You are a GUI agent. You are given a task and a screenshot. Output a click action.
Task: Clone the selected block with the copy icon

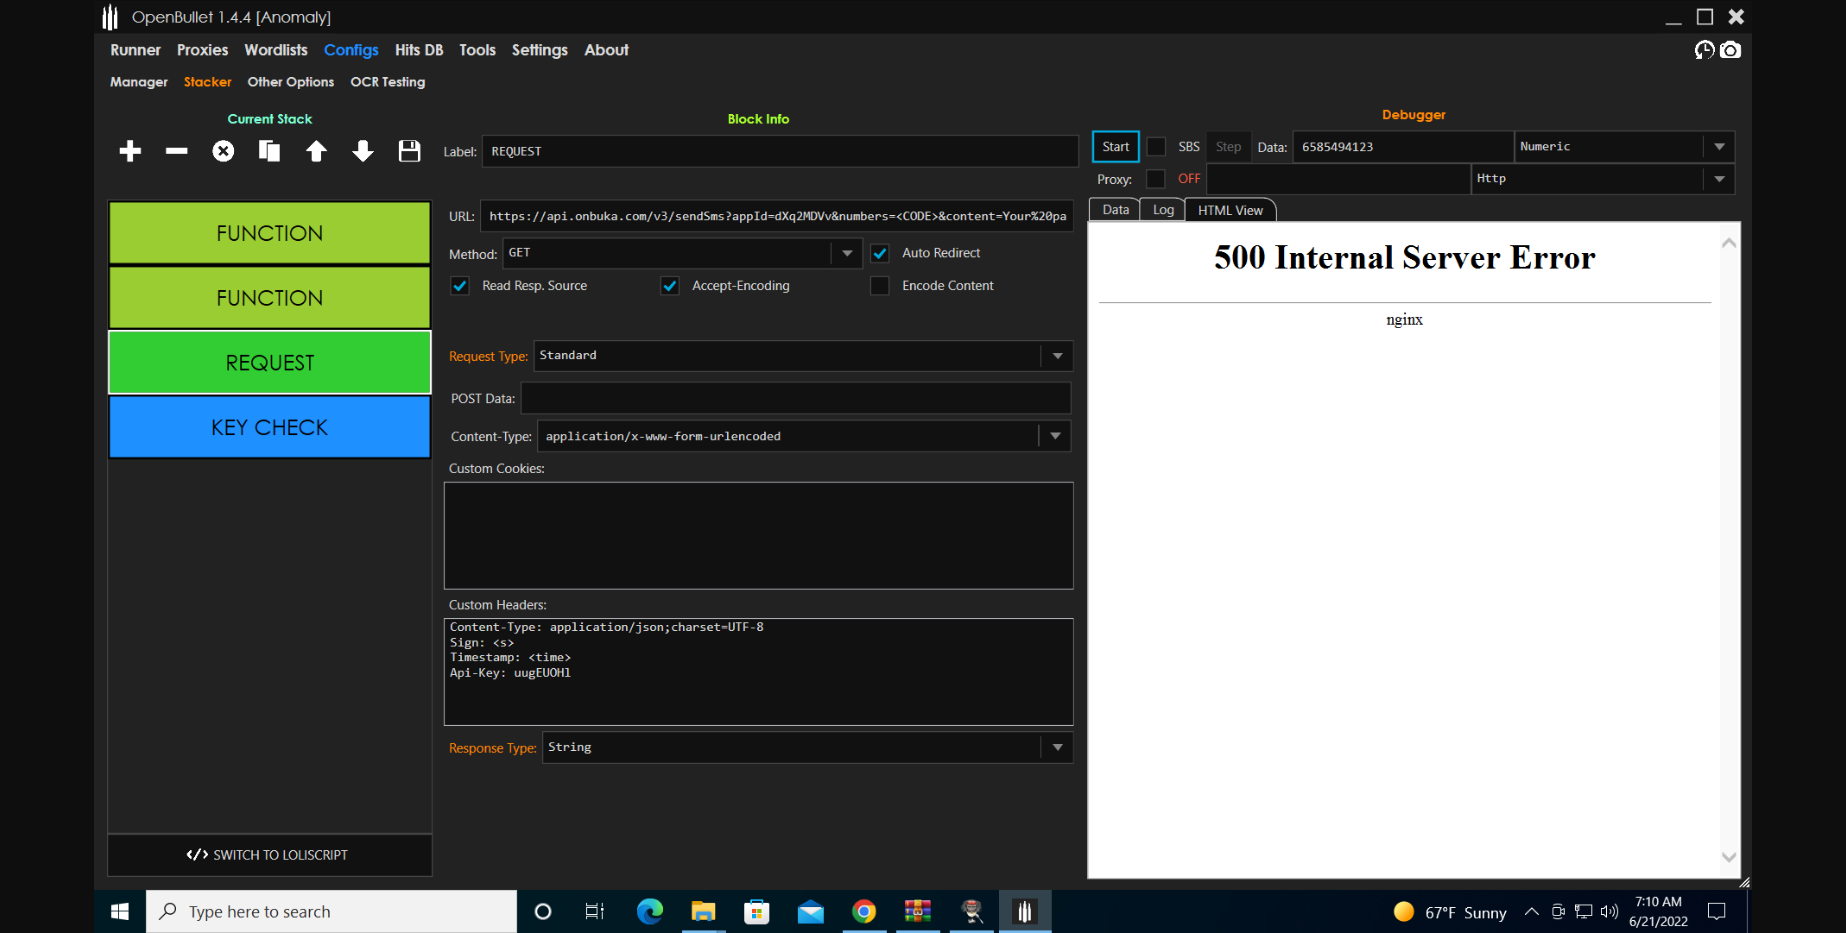pos(269,151)
